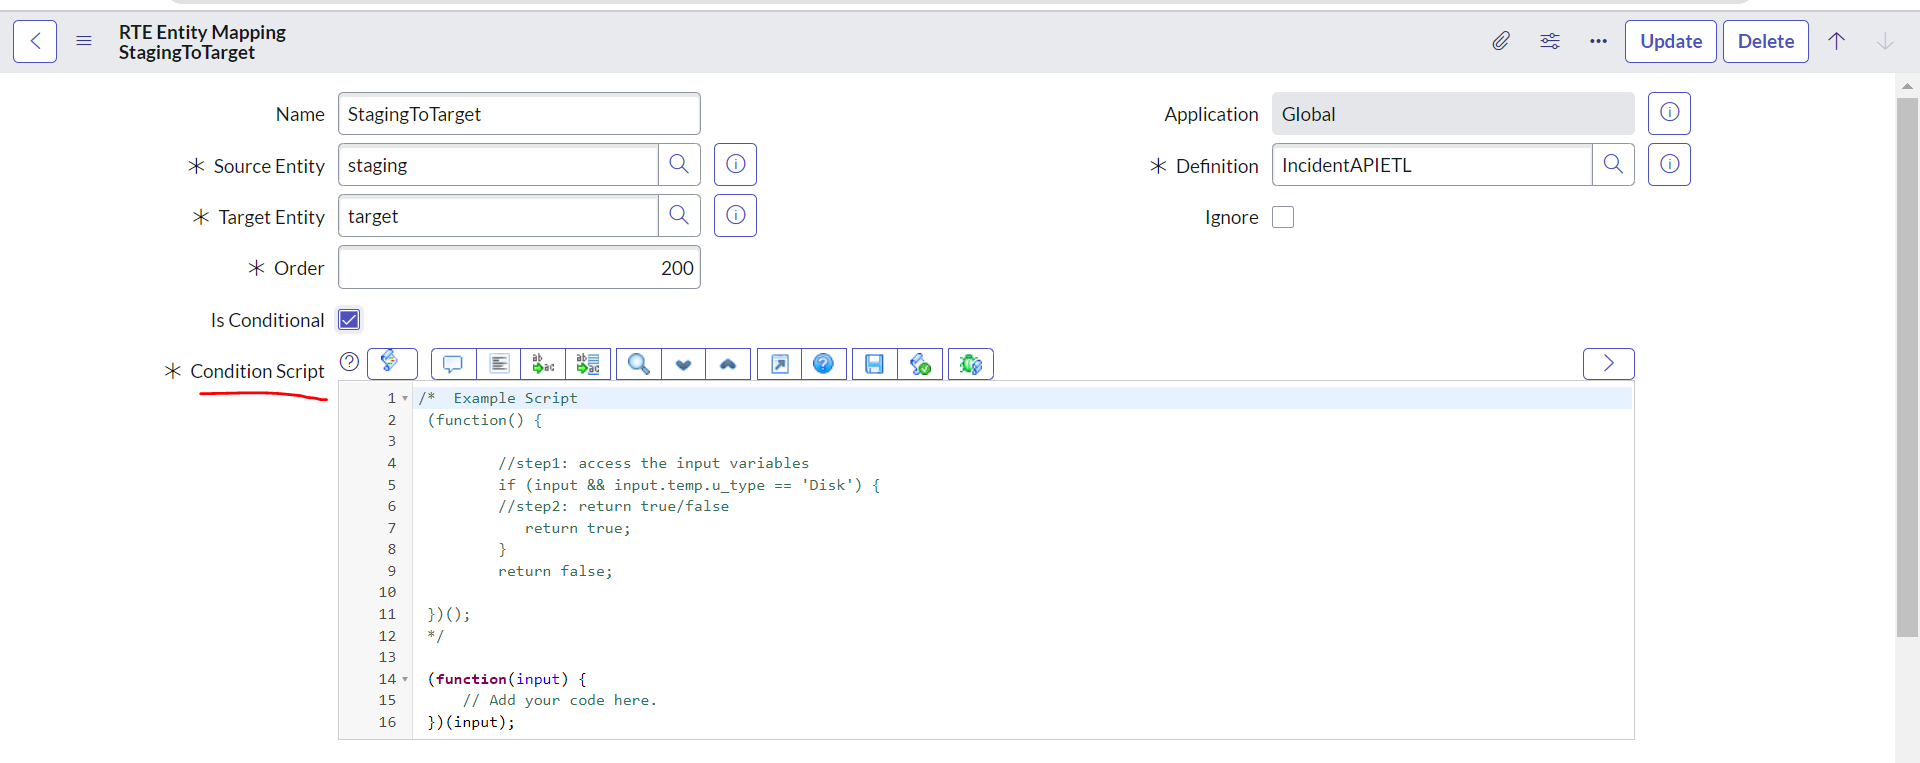The width and height of the screenshot is (1920, 763).
Task: Open attachments with the paperclip icon
Action: coord(1501,41)
